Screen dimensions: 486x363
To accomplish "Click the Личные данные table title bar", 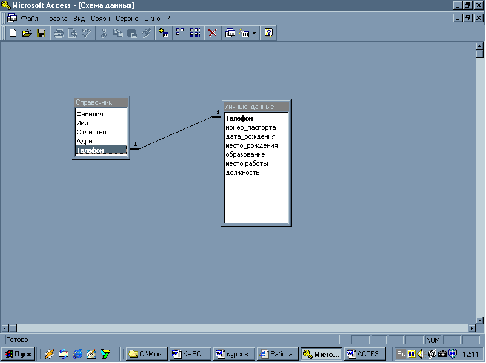I will coord(256,107).
